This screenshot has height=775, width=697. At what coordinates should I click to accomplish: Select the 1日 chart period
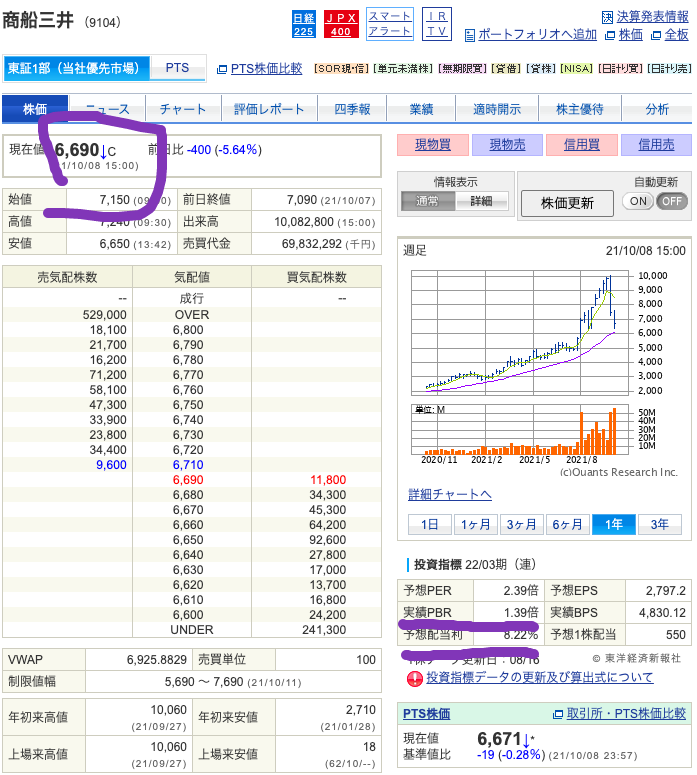click(x=430, y=524)
